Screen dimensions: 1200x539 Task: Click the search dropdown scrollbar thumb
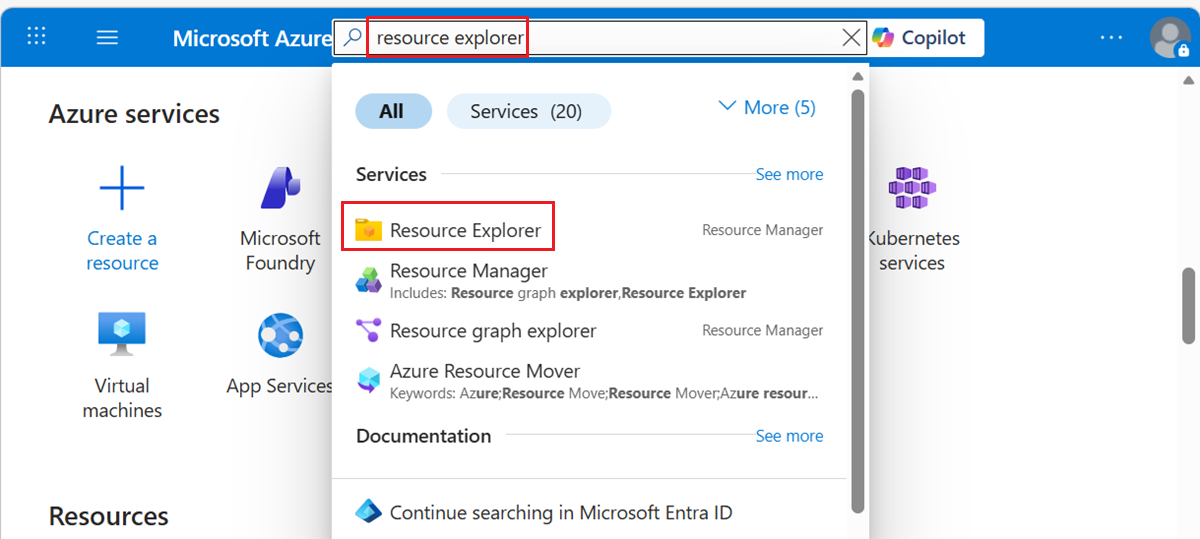857,300
